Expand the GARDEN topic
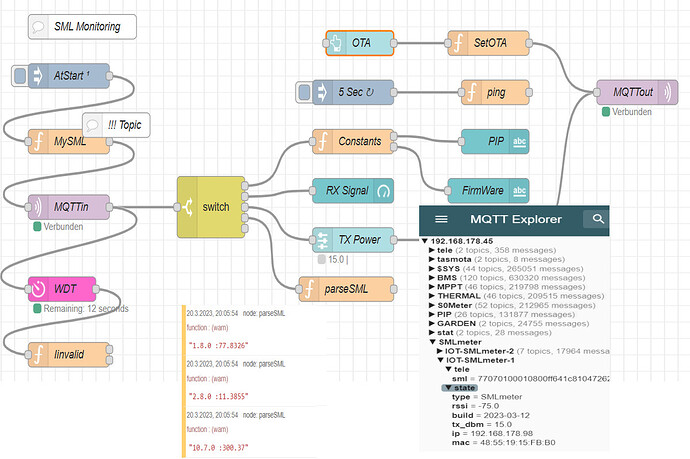This screenshot has height=459, width=690. [x=432, y=323]
